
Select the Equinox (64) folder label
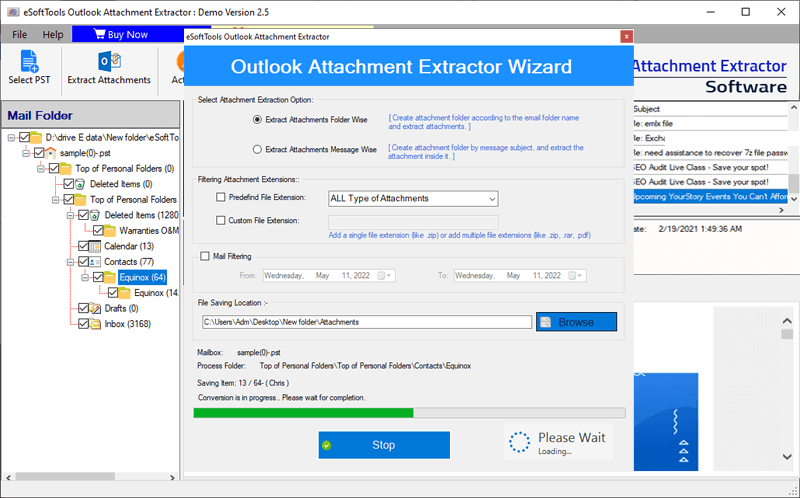tap(142, 277)
